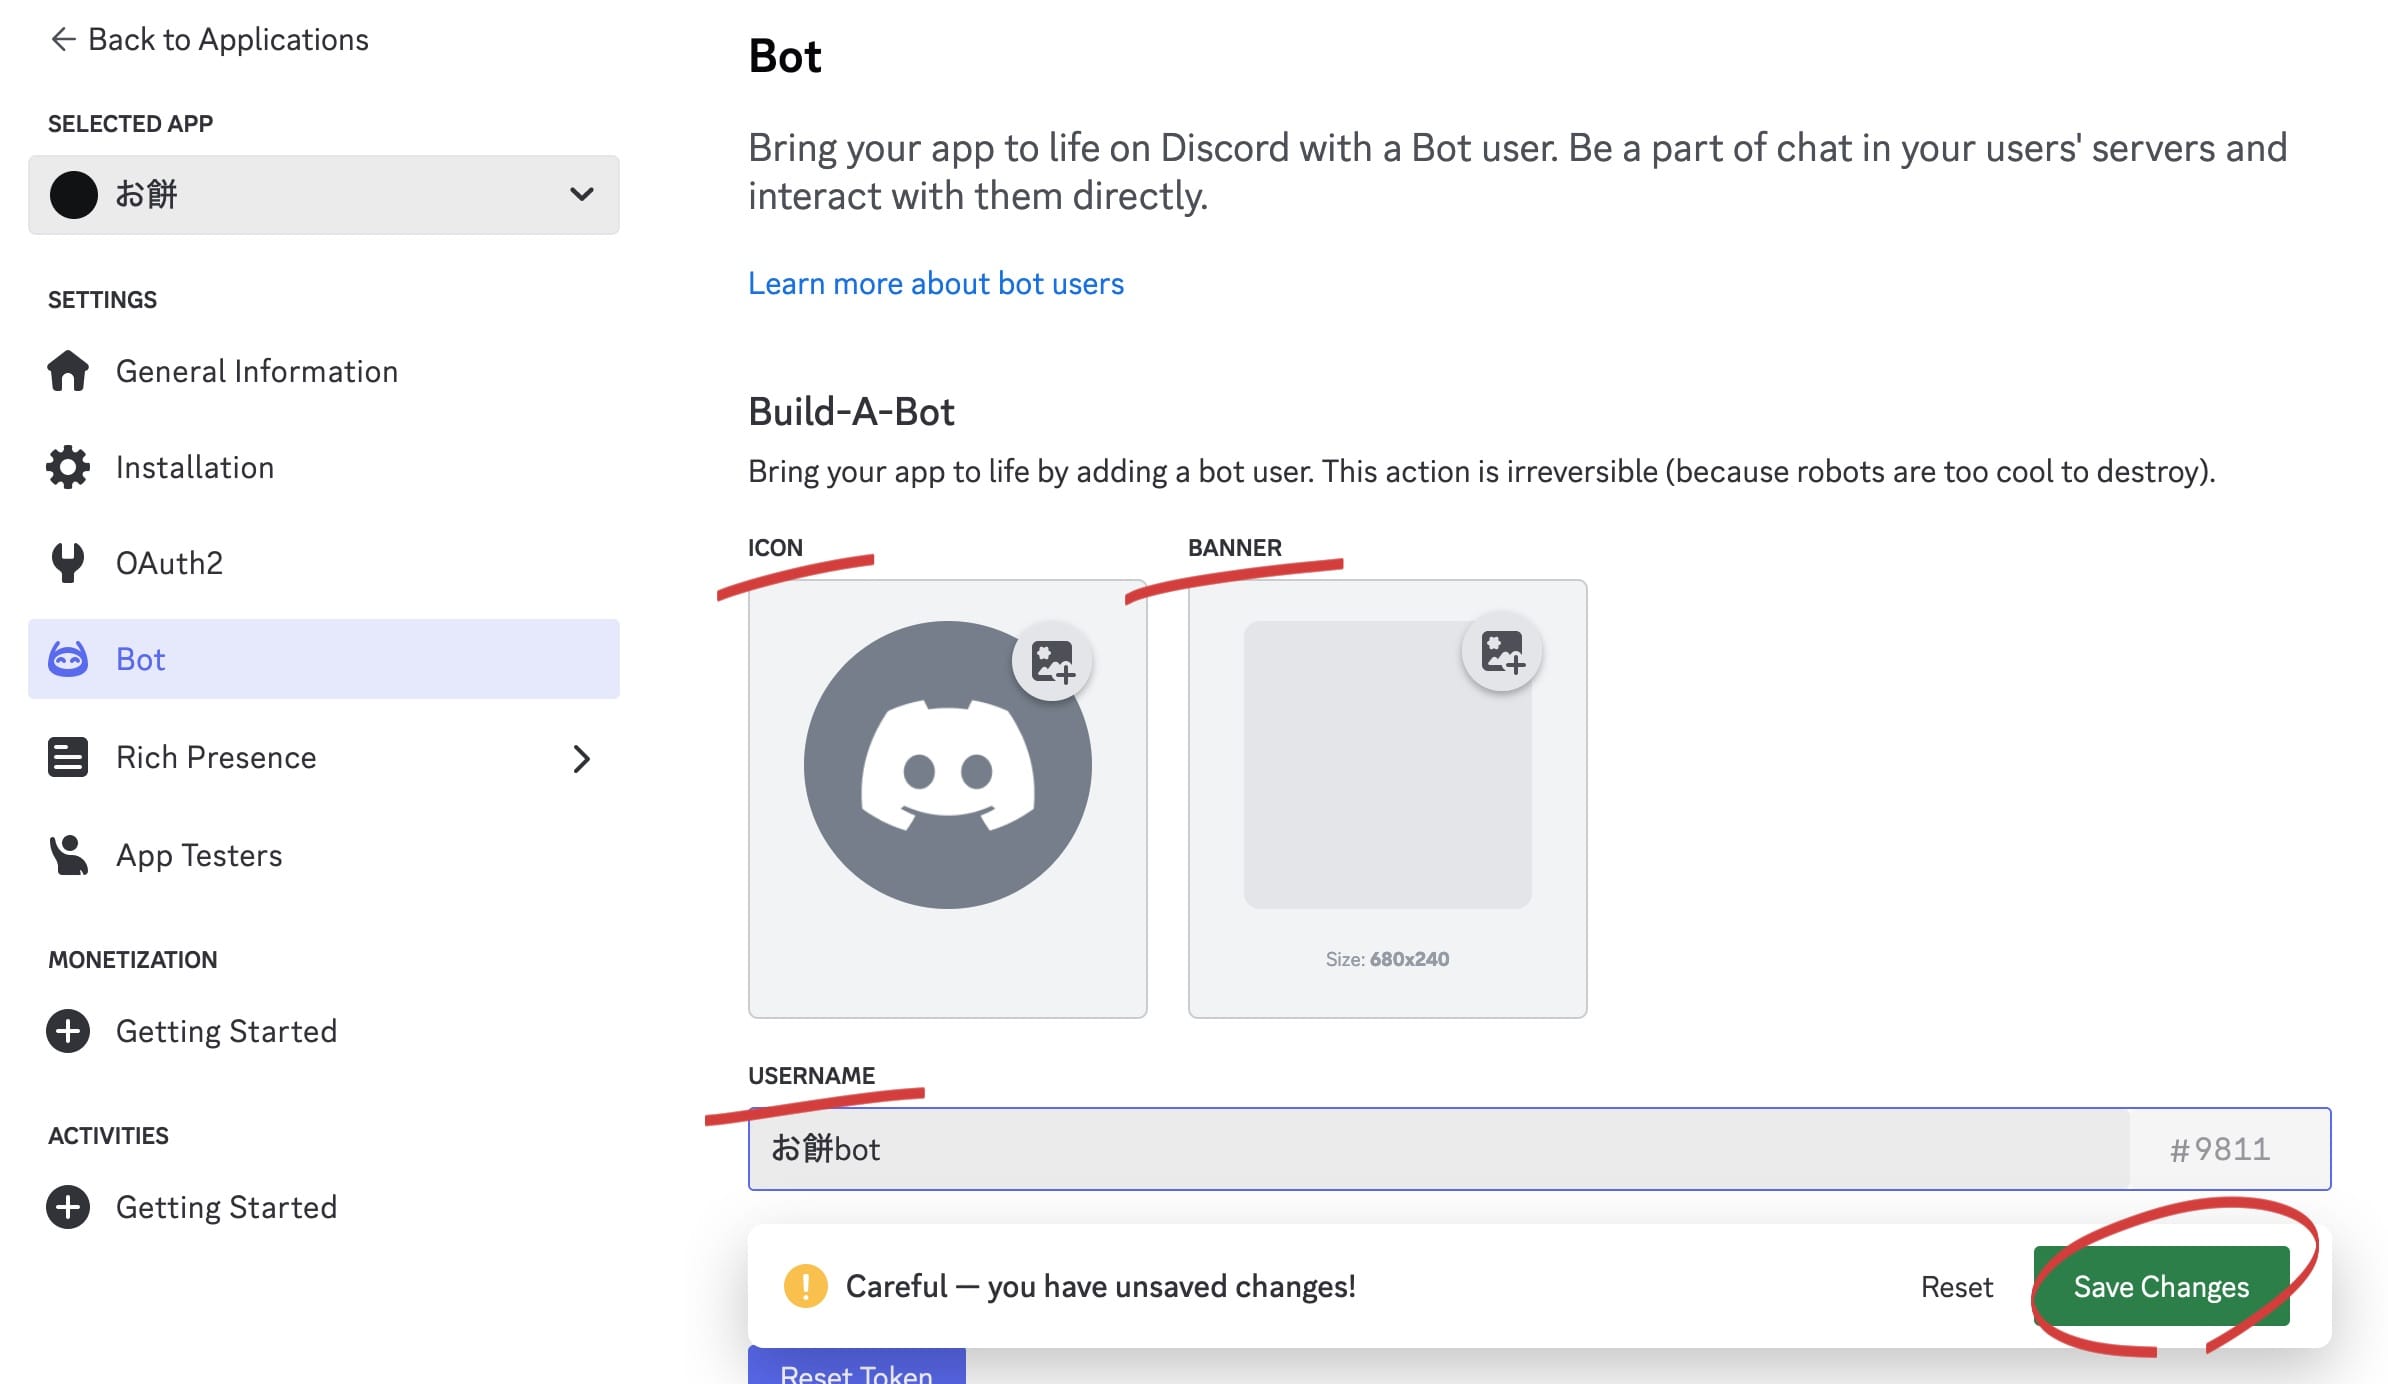Screen dimensions: 2388x1384
Task: Click the Reset Token button
Action: [857, 1366]
